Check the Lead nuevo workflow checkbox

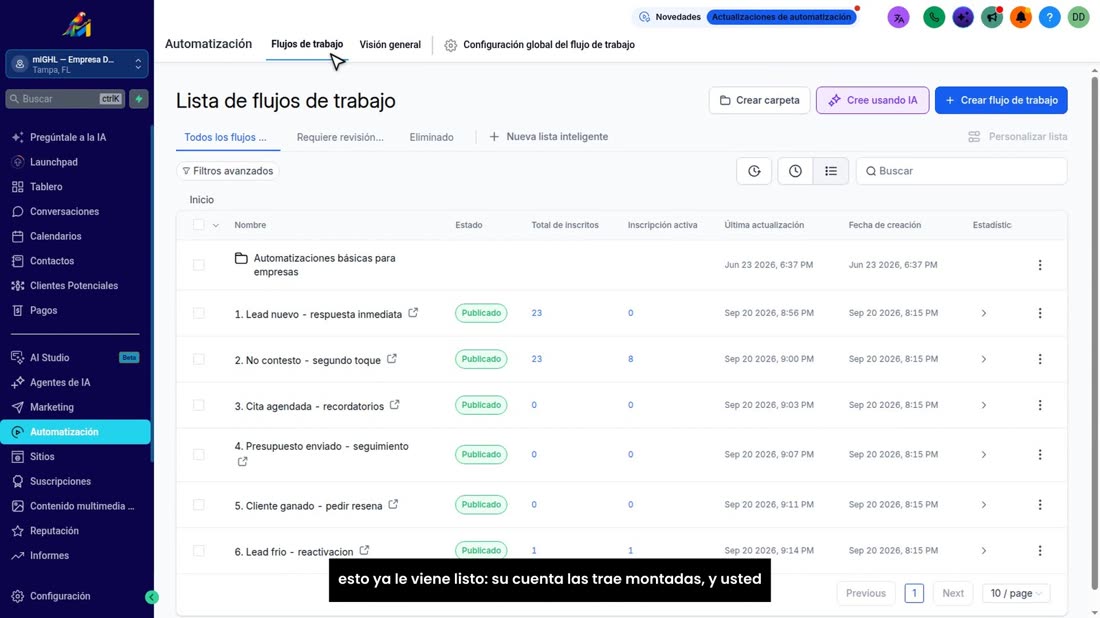pos(199,313)
